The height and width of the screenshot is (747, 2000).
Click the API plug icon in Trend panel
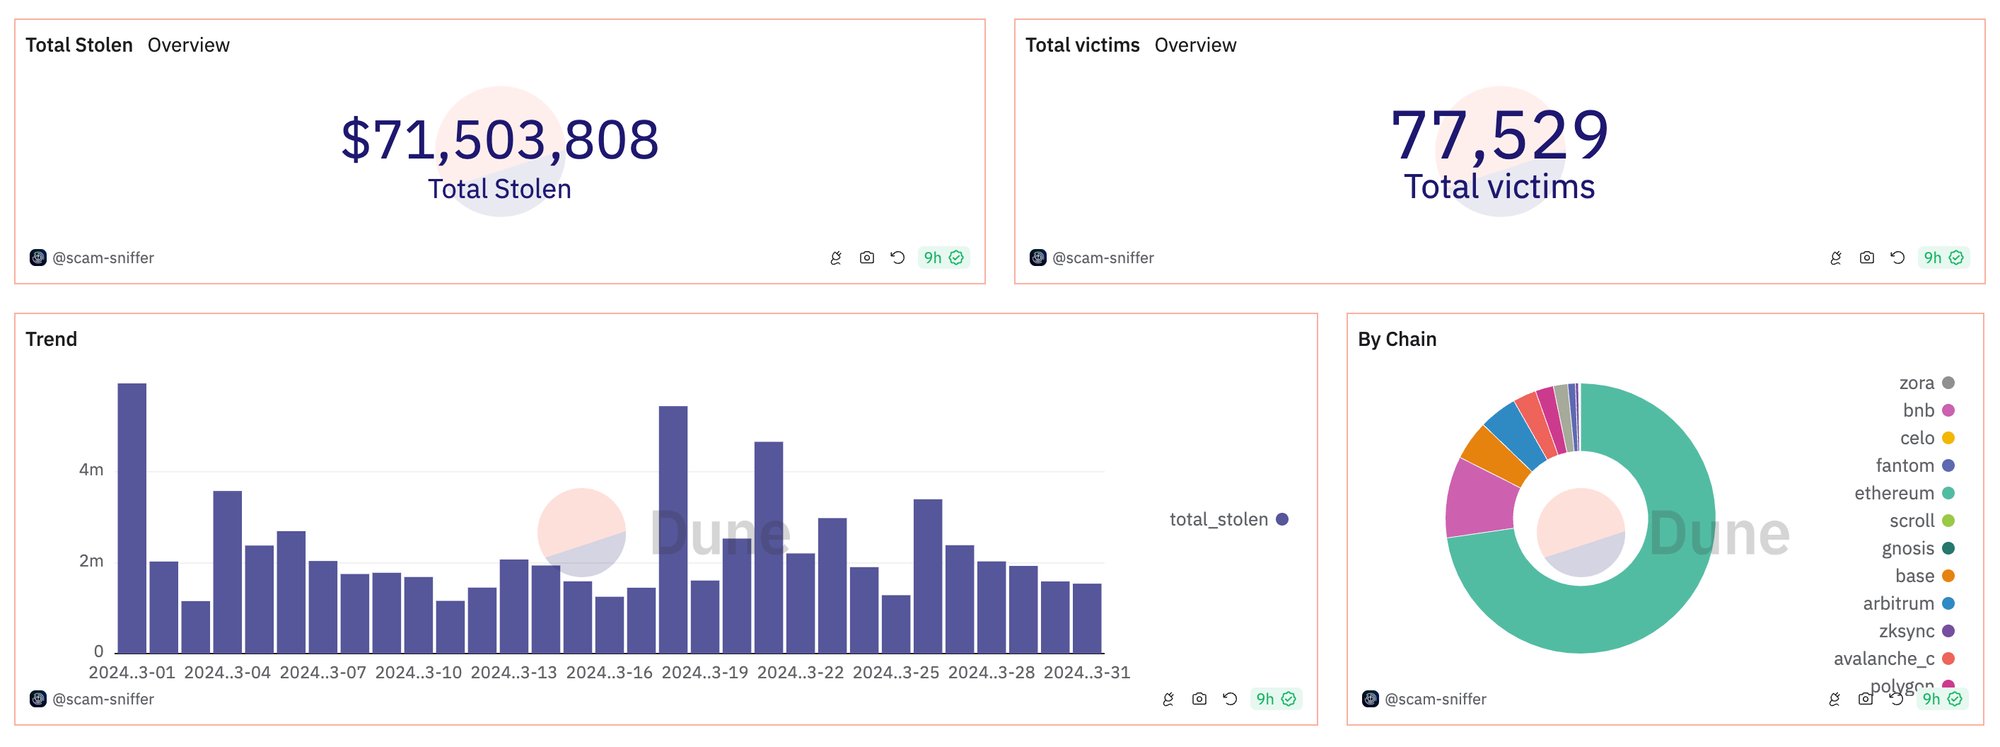(1168, 699)
